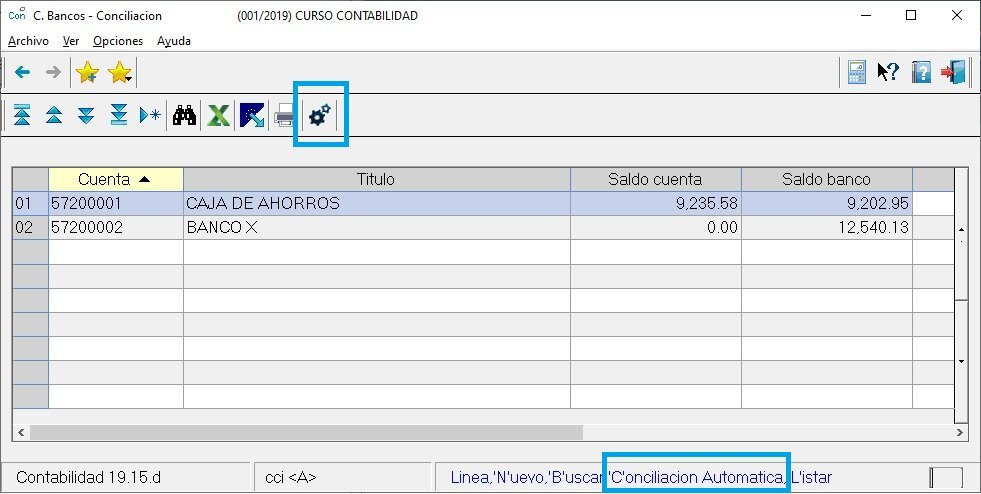This screenshot has height=494, width=981.
Task: Go to previous record icon
Action: click(x=54, y=115)
